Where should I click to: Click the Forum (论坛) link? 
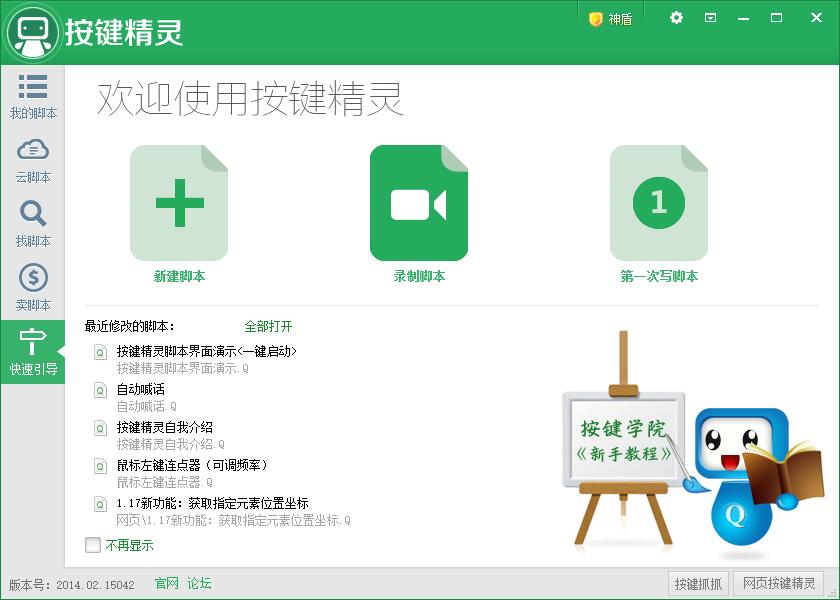tap(199, 583)
